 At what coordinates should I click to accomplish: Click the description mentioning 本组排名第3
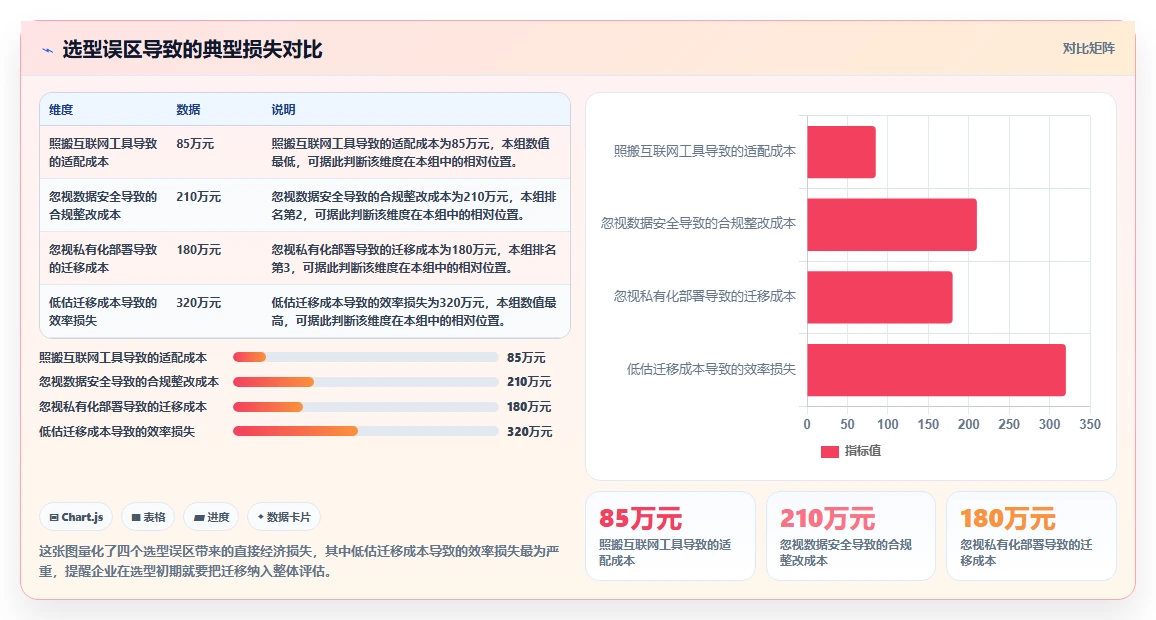(414, 259)
